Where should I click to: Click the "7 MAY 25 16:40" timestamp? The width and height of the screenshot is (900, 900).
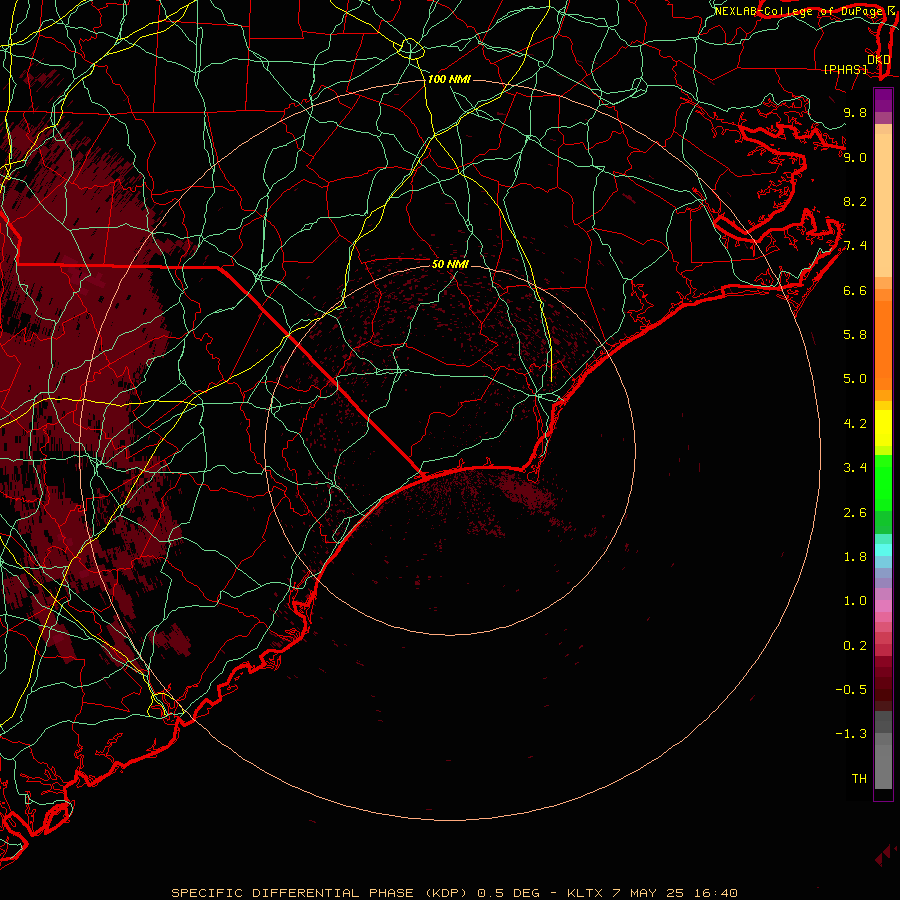tap(674, 893)
